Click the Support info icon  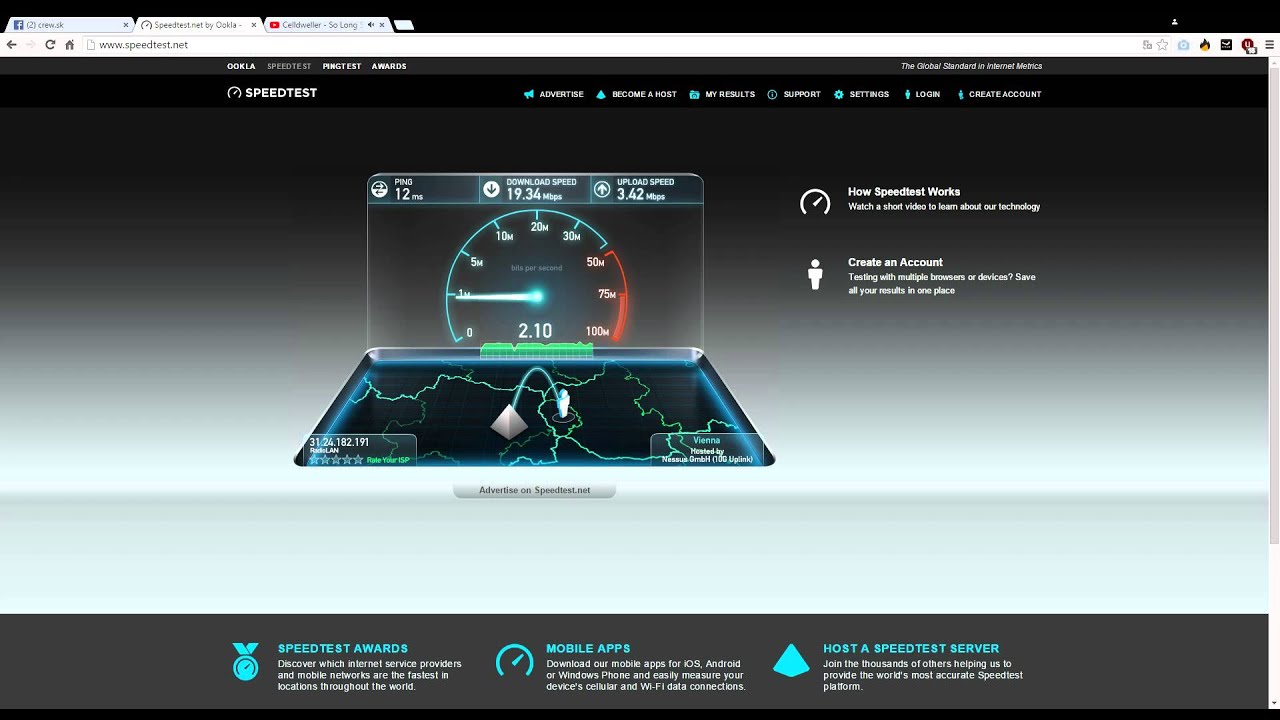pos(772,94)
